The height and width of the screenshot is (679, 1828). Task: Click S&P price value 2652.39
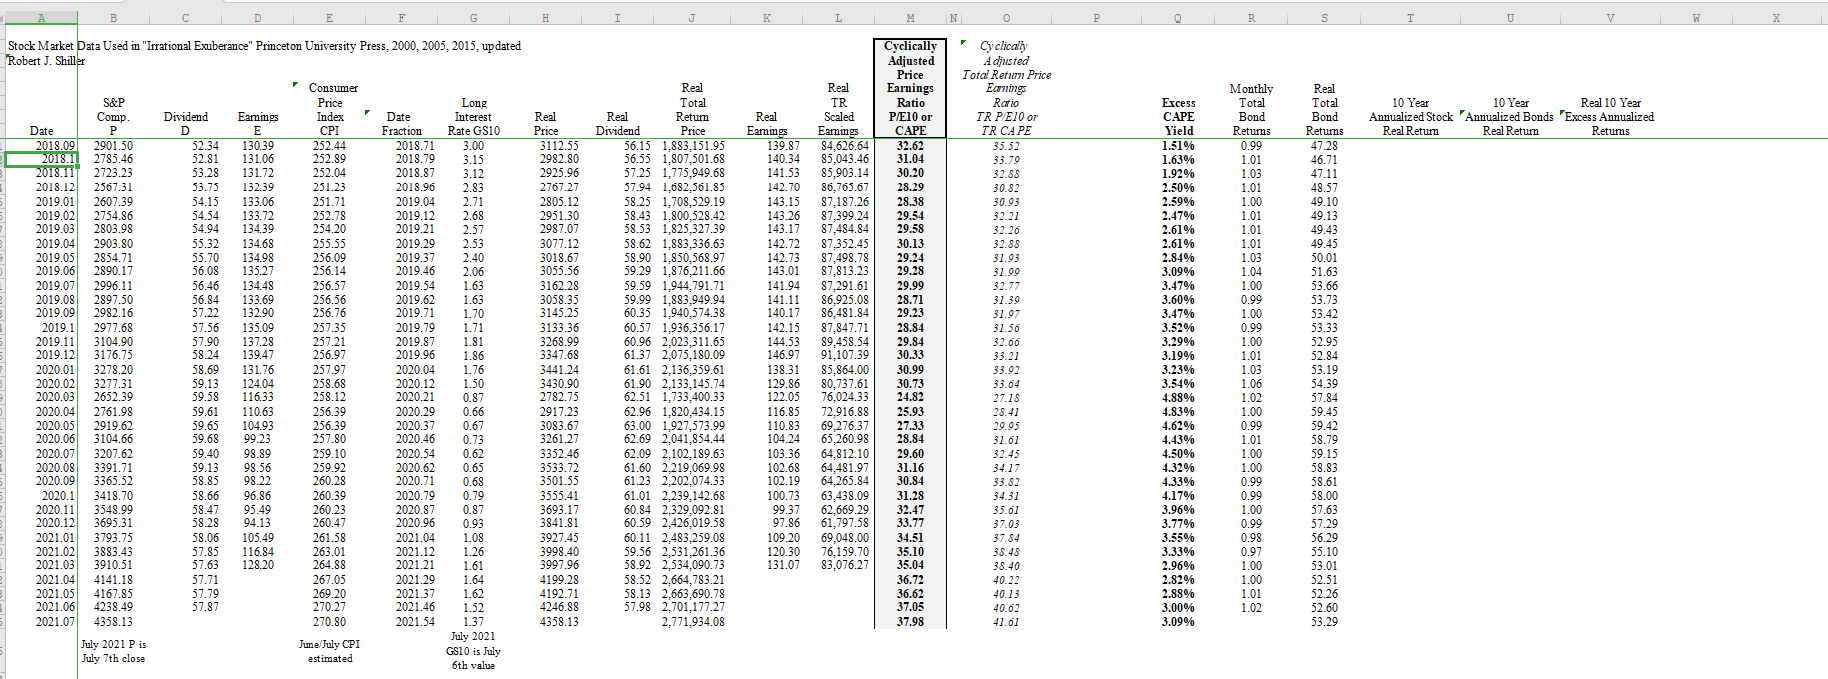coord(113,397)
